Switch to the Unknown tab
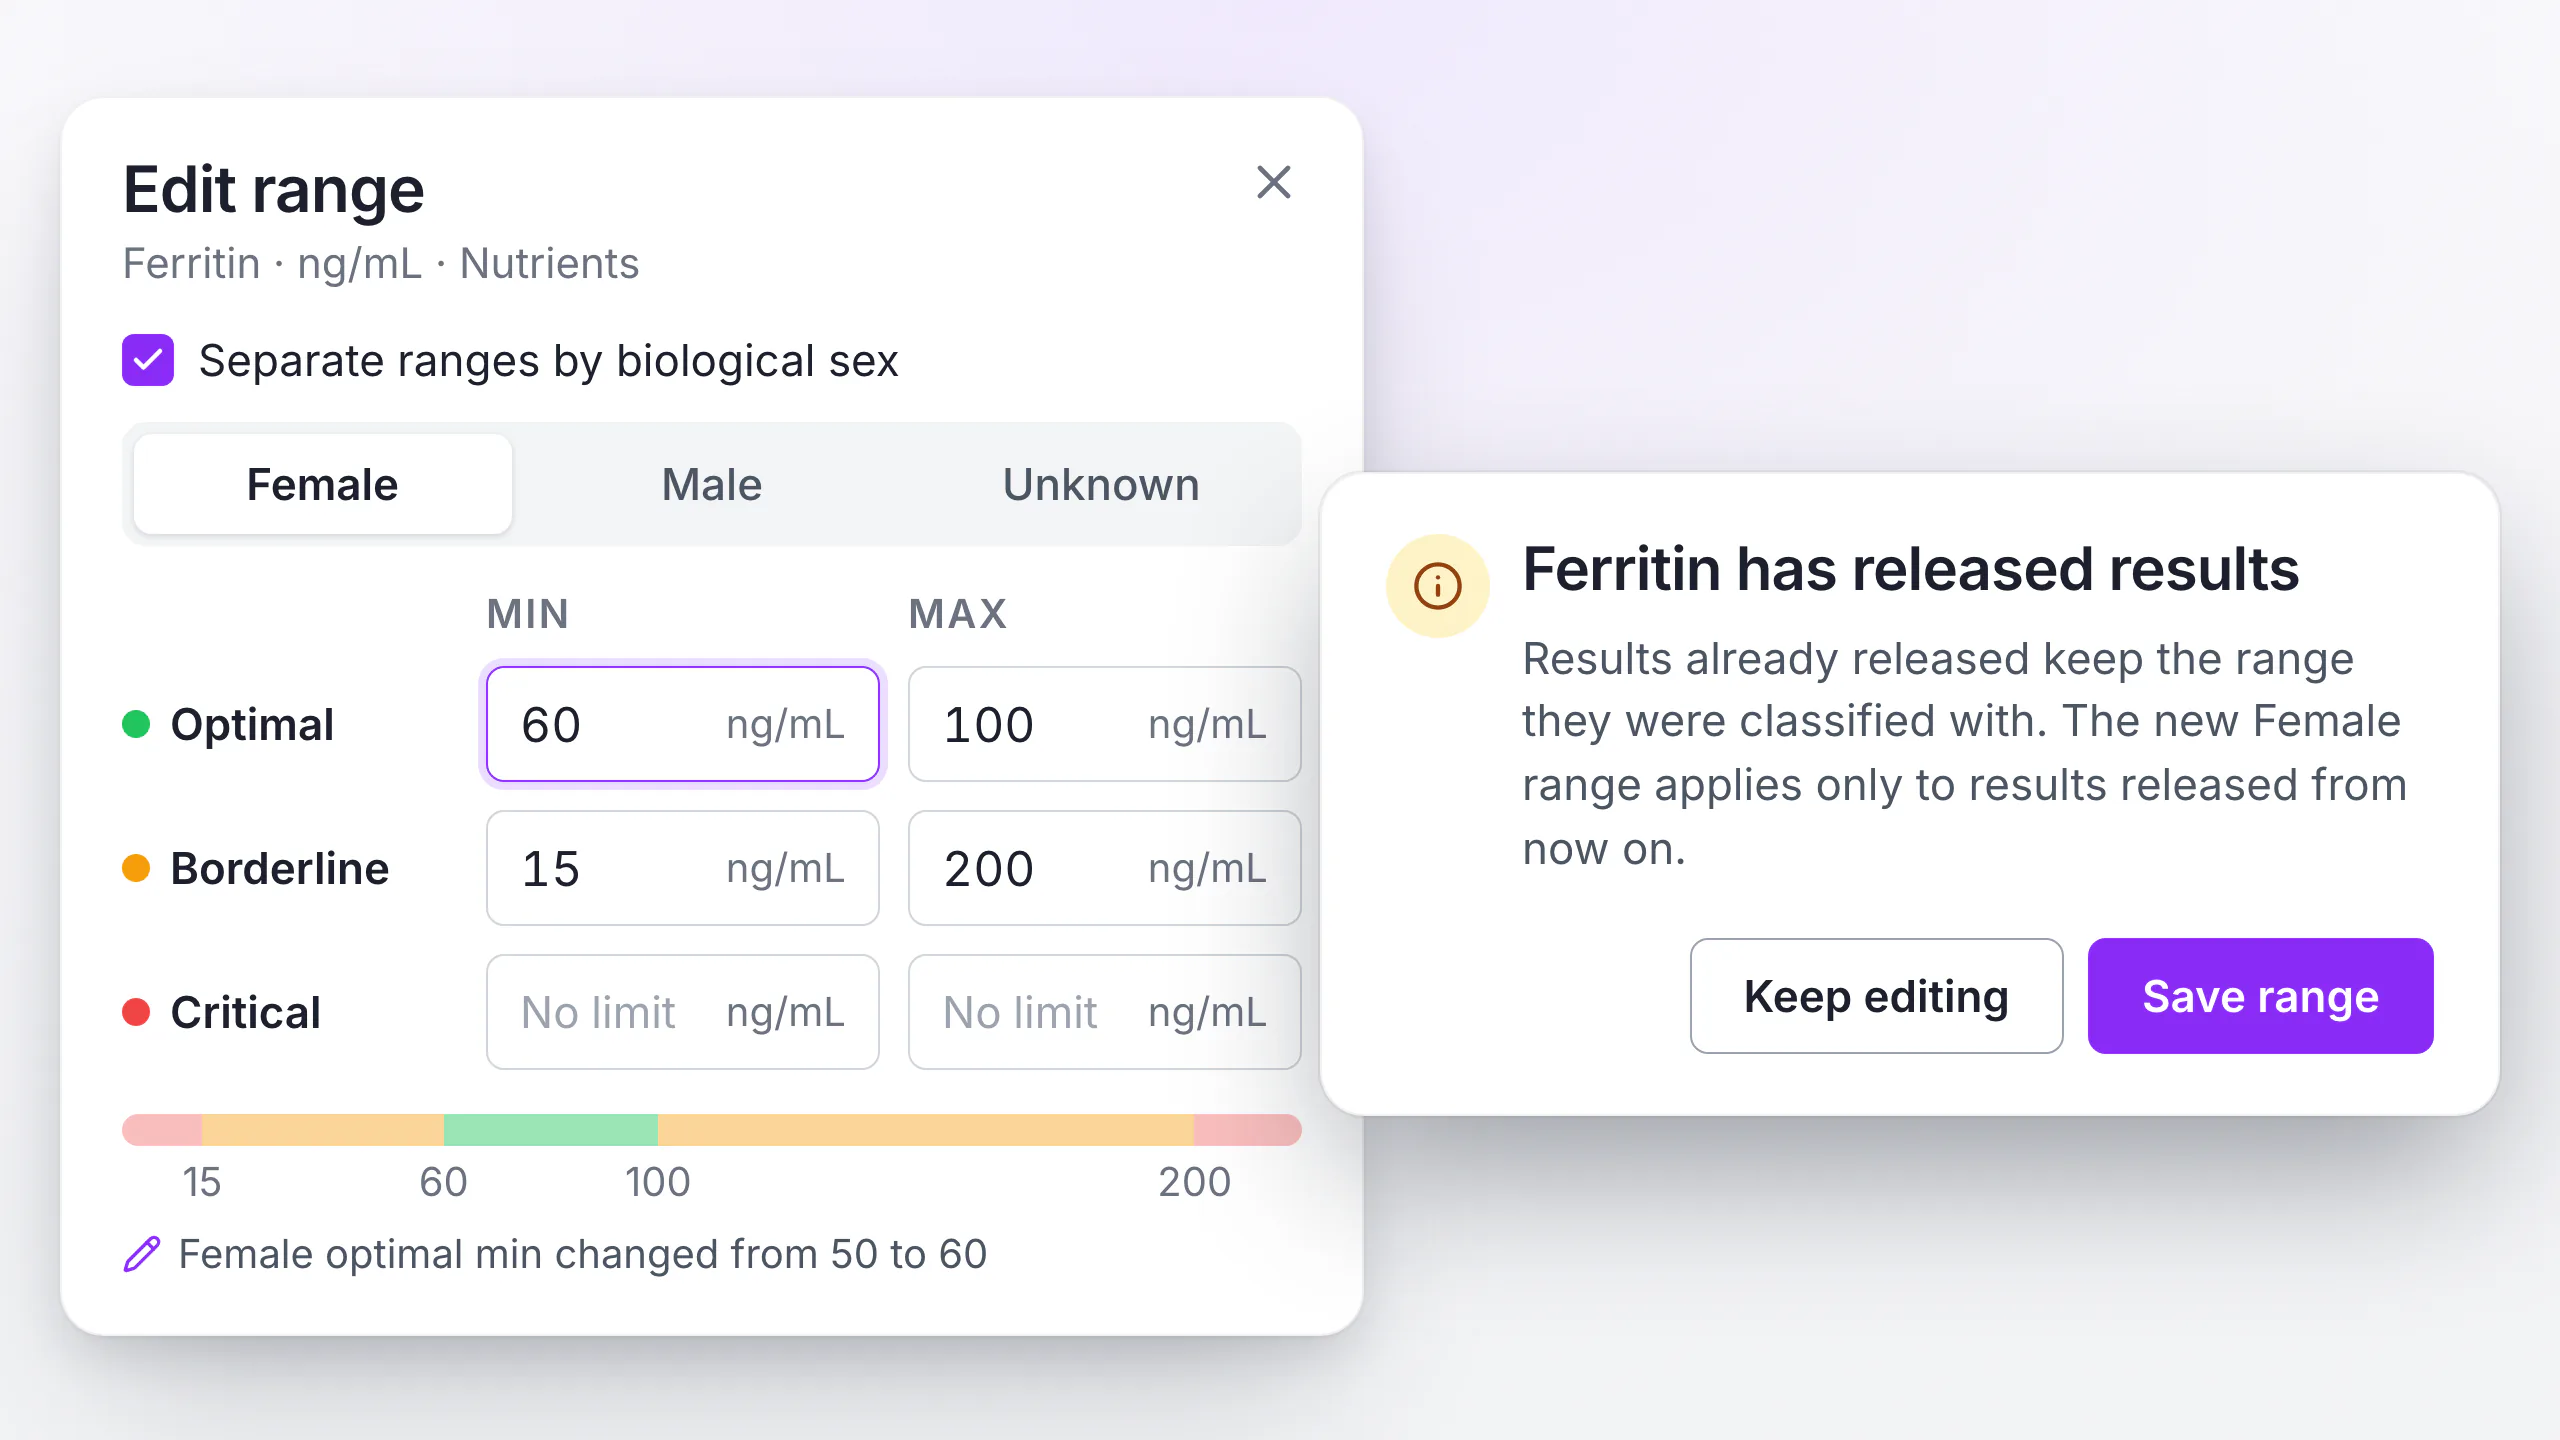2560x1440 pixels. pyautogui.click(x=1101, y=485)
